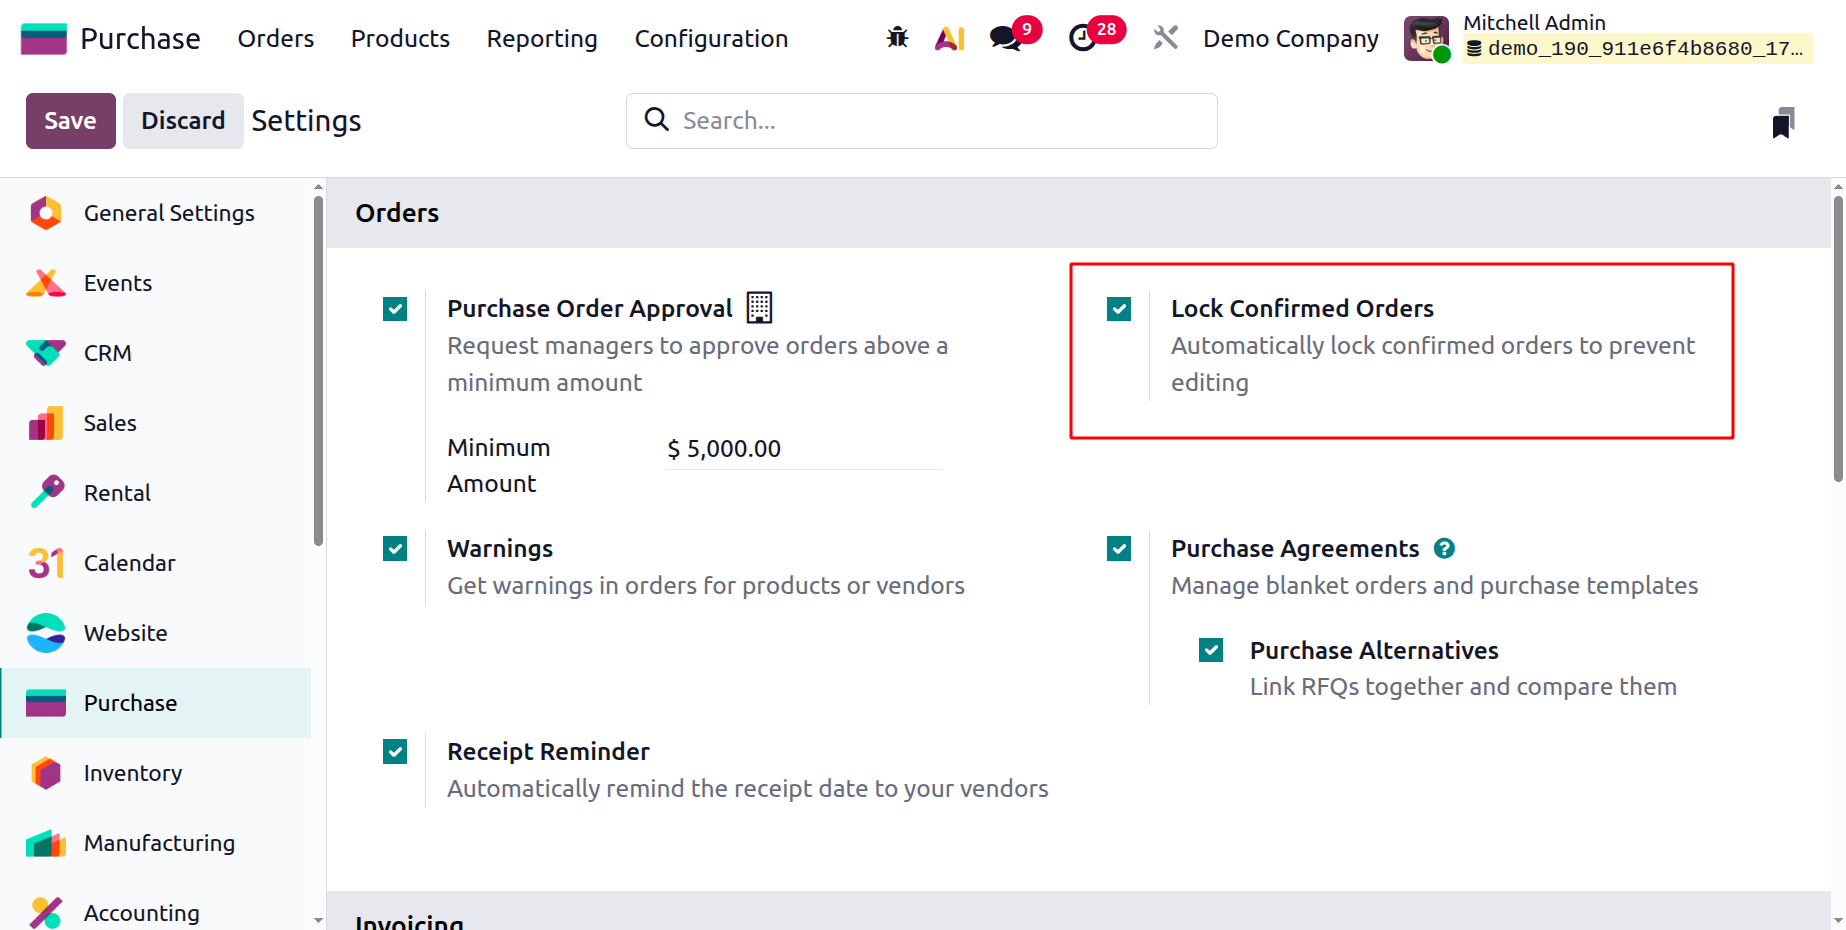Open the Calendar app icon
The width and height of the screenshot is (1846, 930).
[45, 562]
